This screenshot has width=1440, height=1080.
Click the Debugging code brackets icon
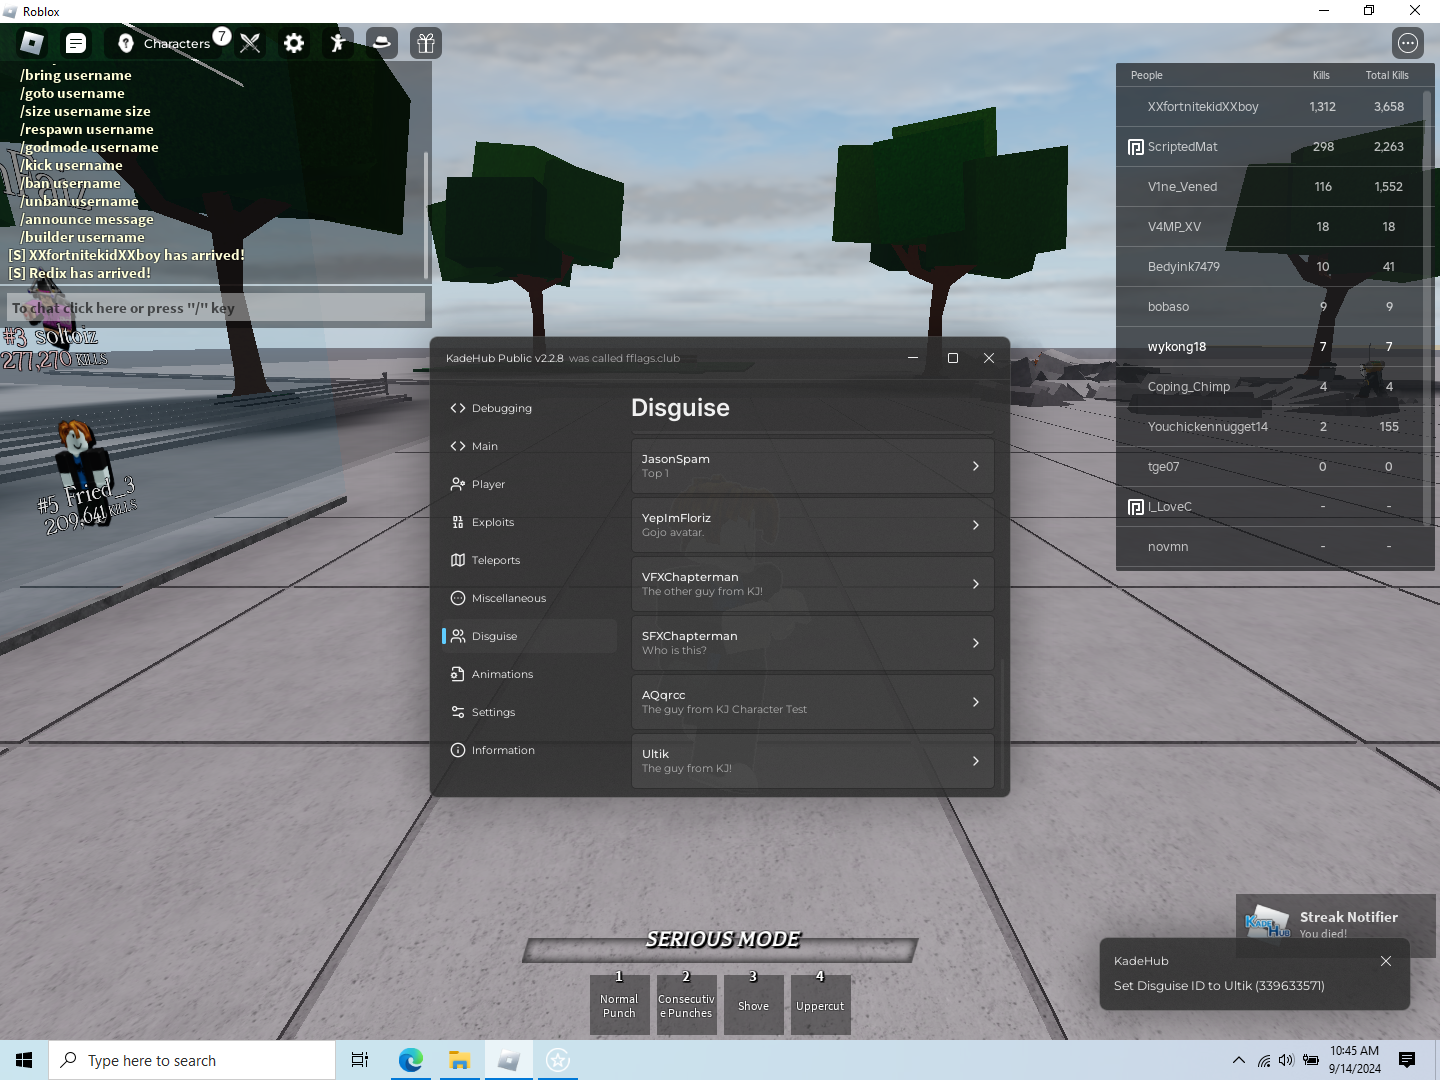458,408
